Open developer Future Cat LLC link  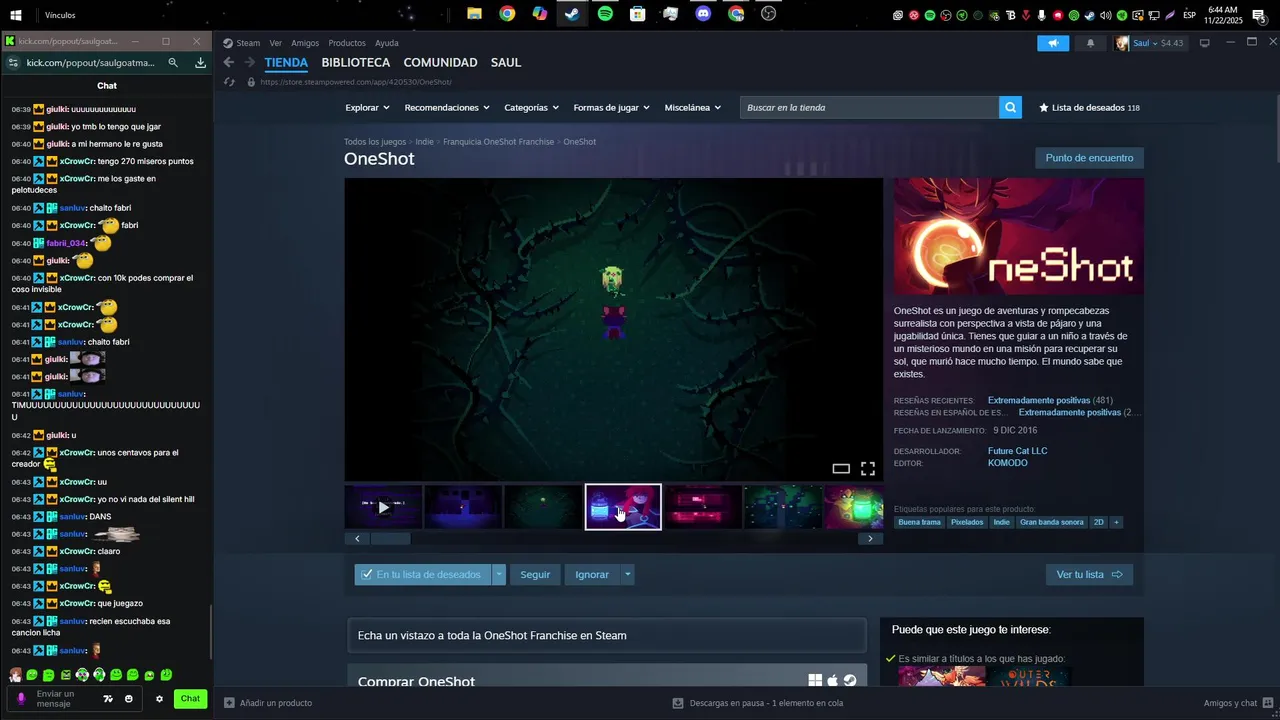coord(1017,451)
